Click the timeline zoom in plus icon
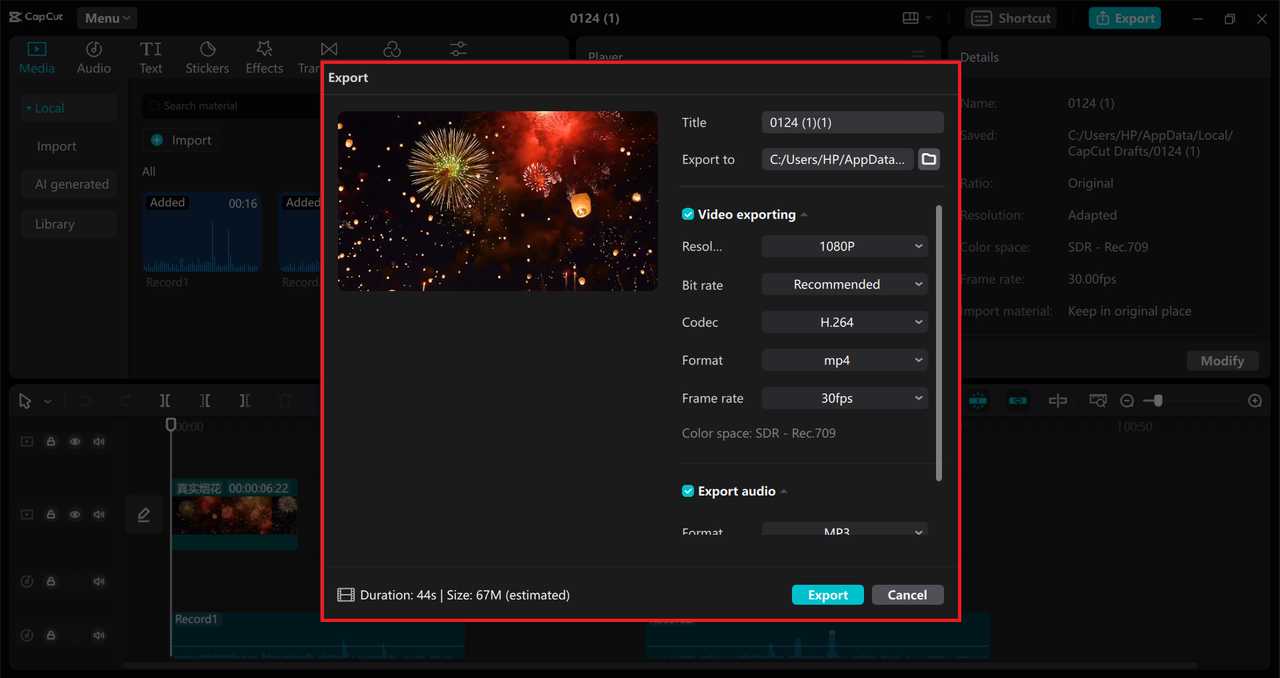 [1255, 401]
